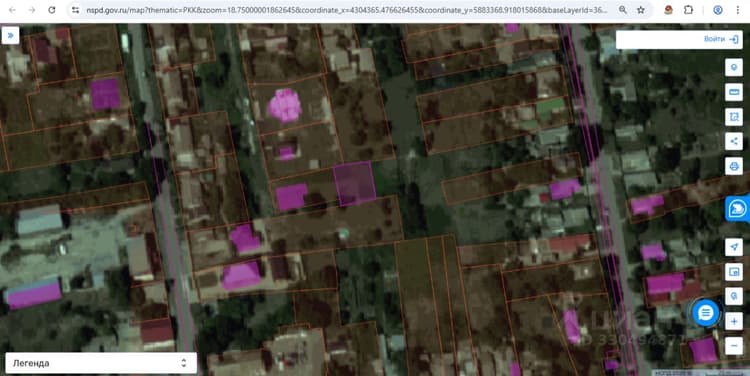Open the round blue chat button
The width and height of the screenshot is (750, 376).
coord(706,313)
